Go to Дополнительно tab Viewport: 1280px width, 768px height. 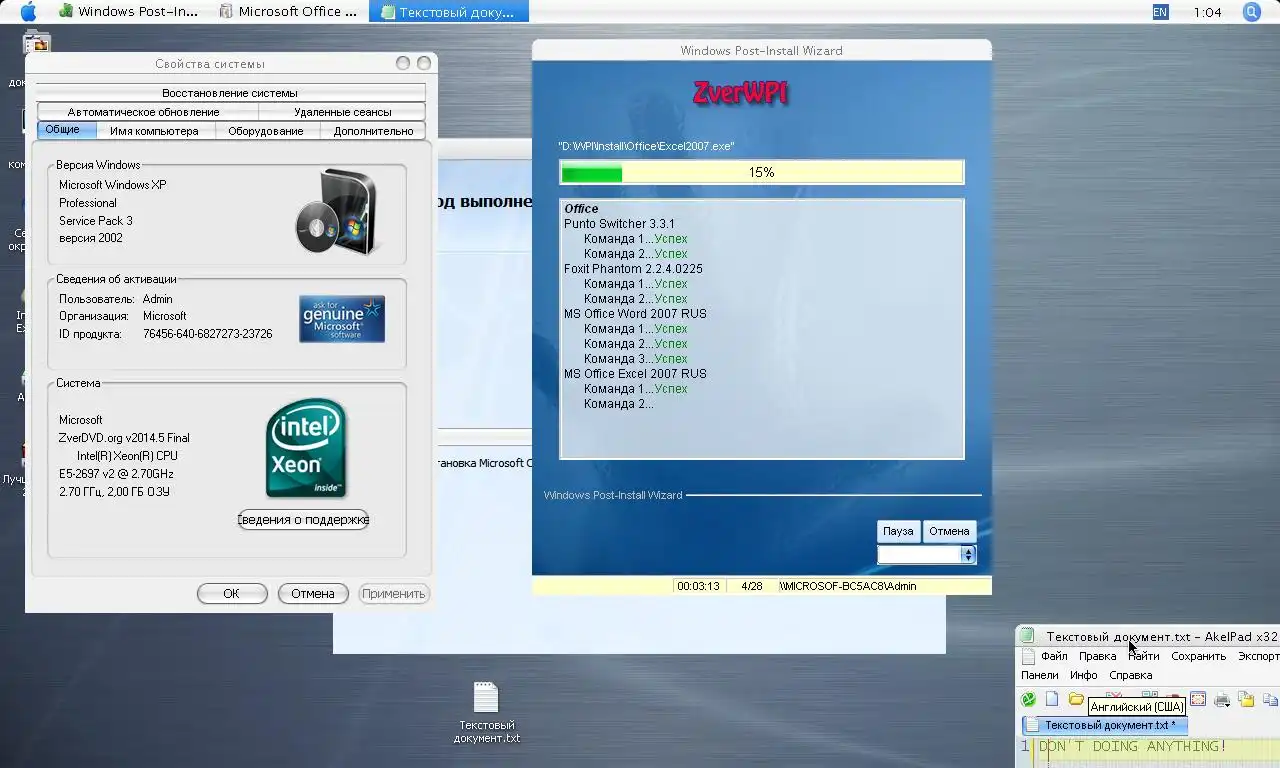click(x=373, y=131)
